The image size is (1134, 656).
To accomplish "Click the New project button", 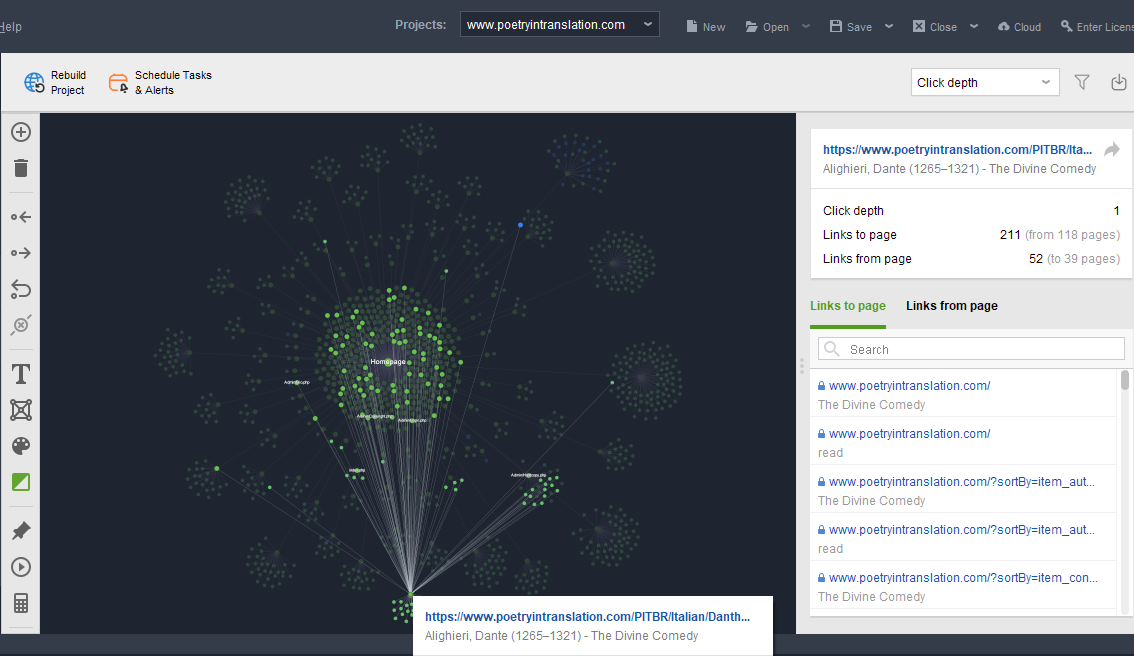I will tap(705, 27).
